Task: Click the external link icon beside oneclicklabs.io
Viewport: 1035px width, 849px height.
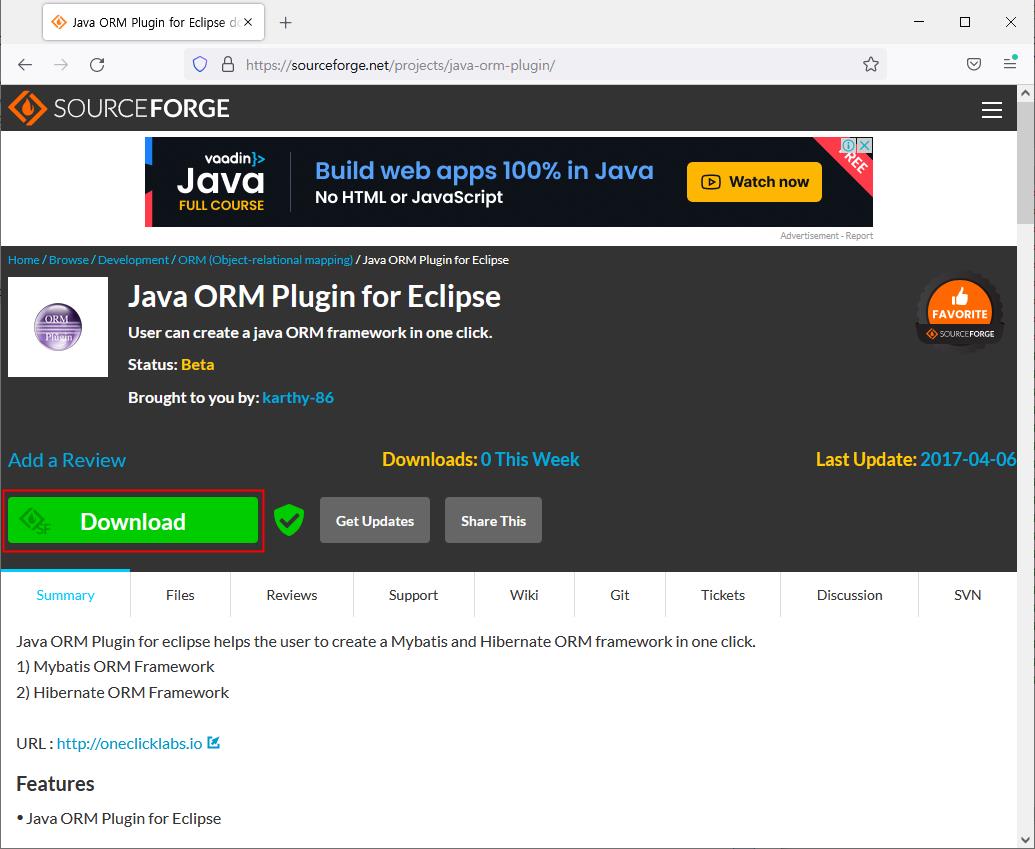Action: coord(213,743)
